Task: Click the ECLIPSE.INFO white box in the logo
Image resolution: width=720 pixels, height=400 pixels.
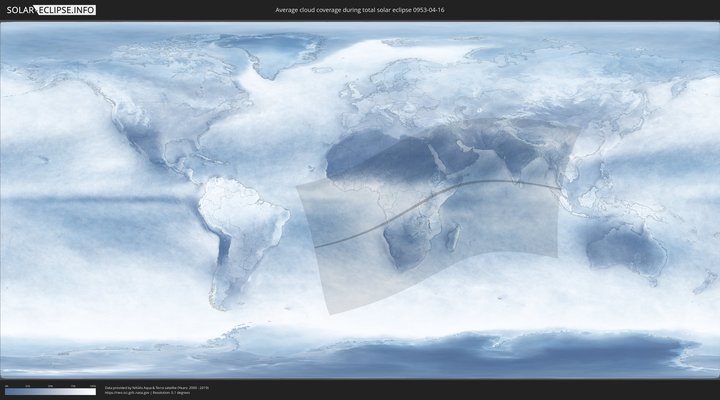Action: tap(67, 9)
